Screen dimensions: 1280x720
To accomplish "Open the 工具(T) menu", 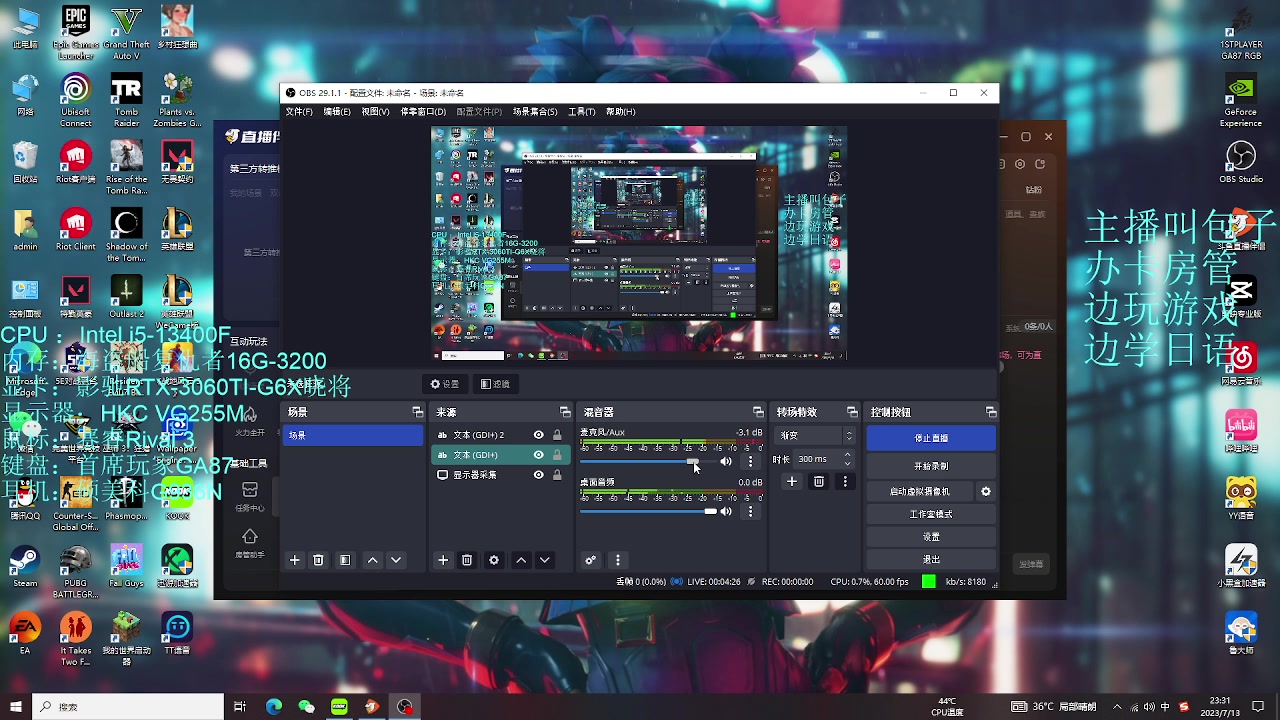I will (581, 112).
